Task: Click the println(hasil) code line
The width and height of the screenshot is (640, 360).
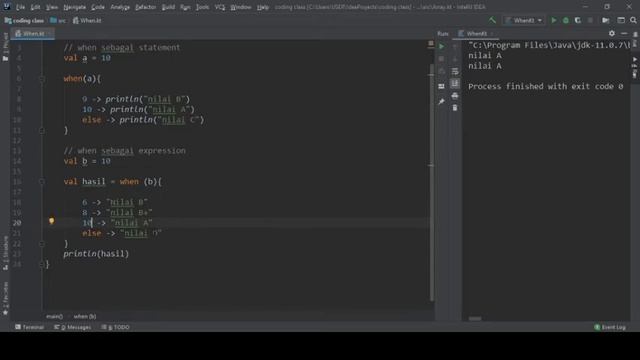Action: pyautogui.click(x=96, y=254)
